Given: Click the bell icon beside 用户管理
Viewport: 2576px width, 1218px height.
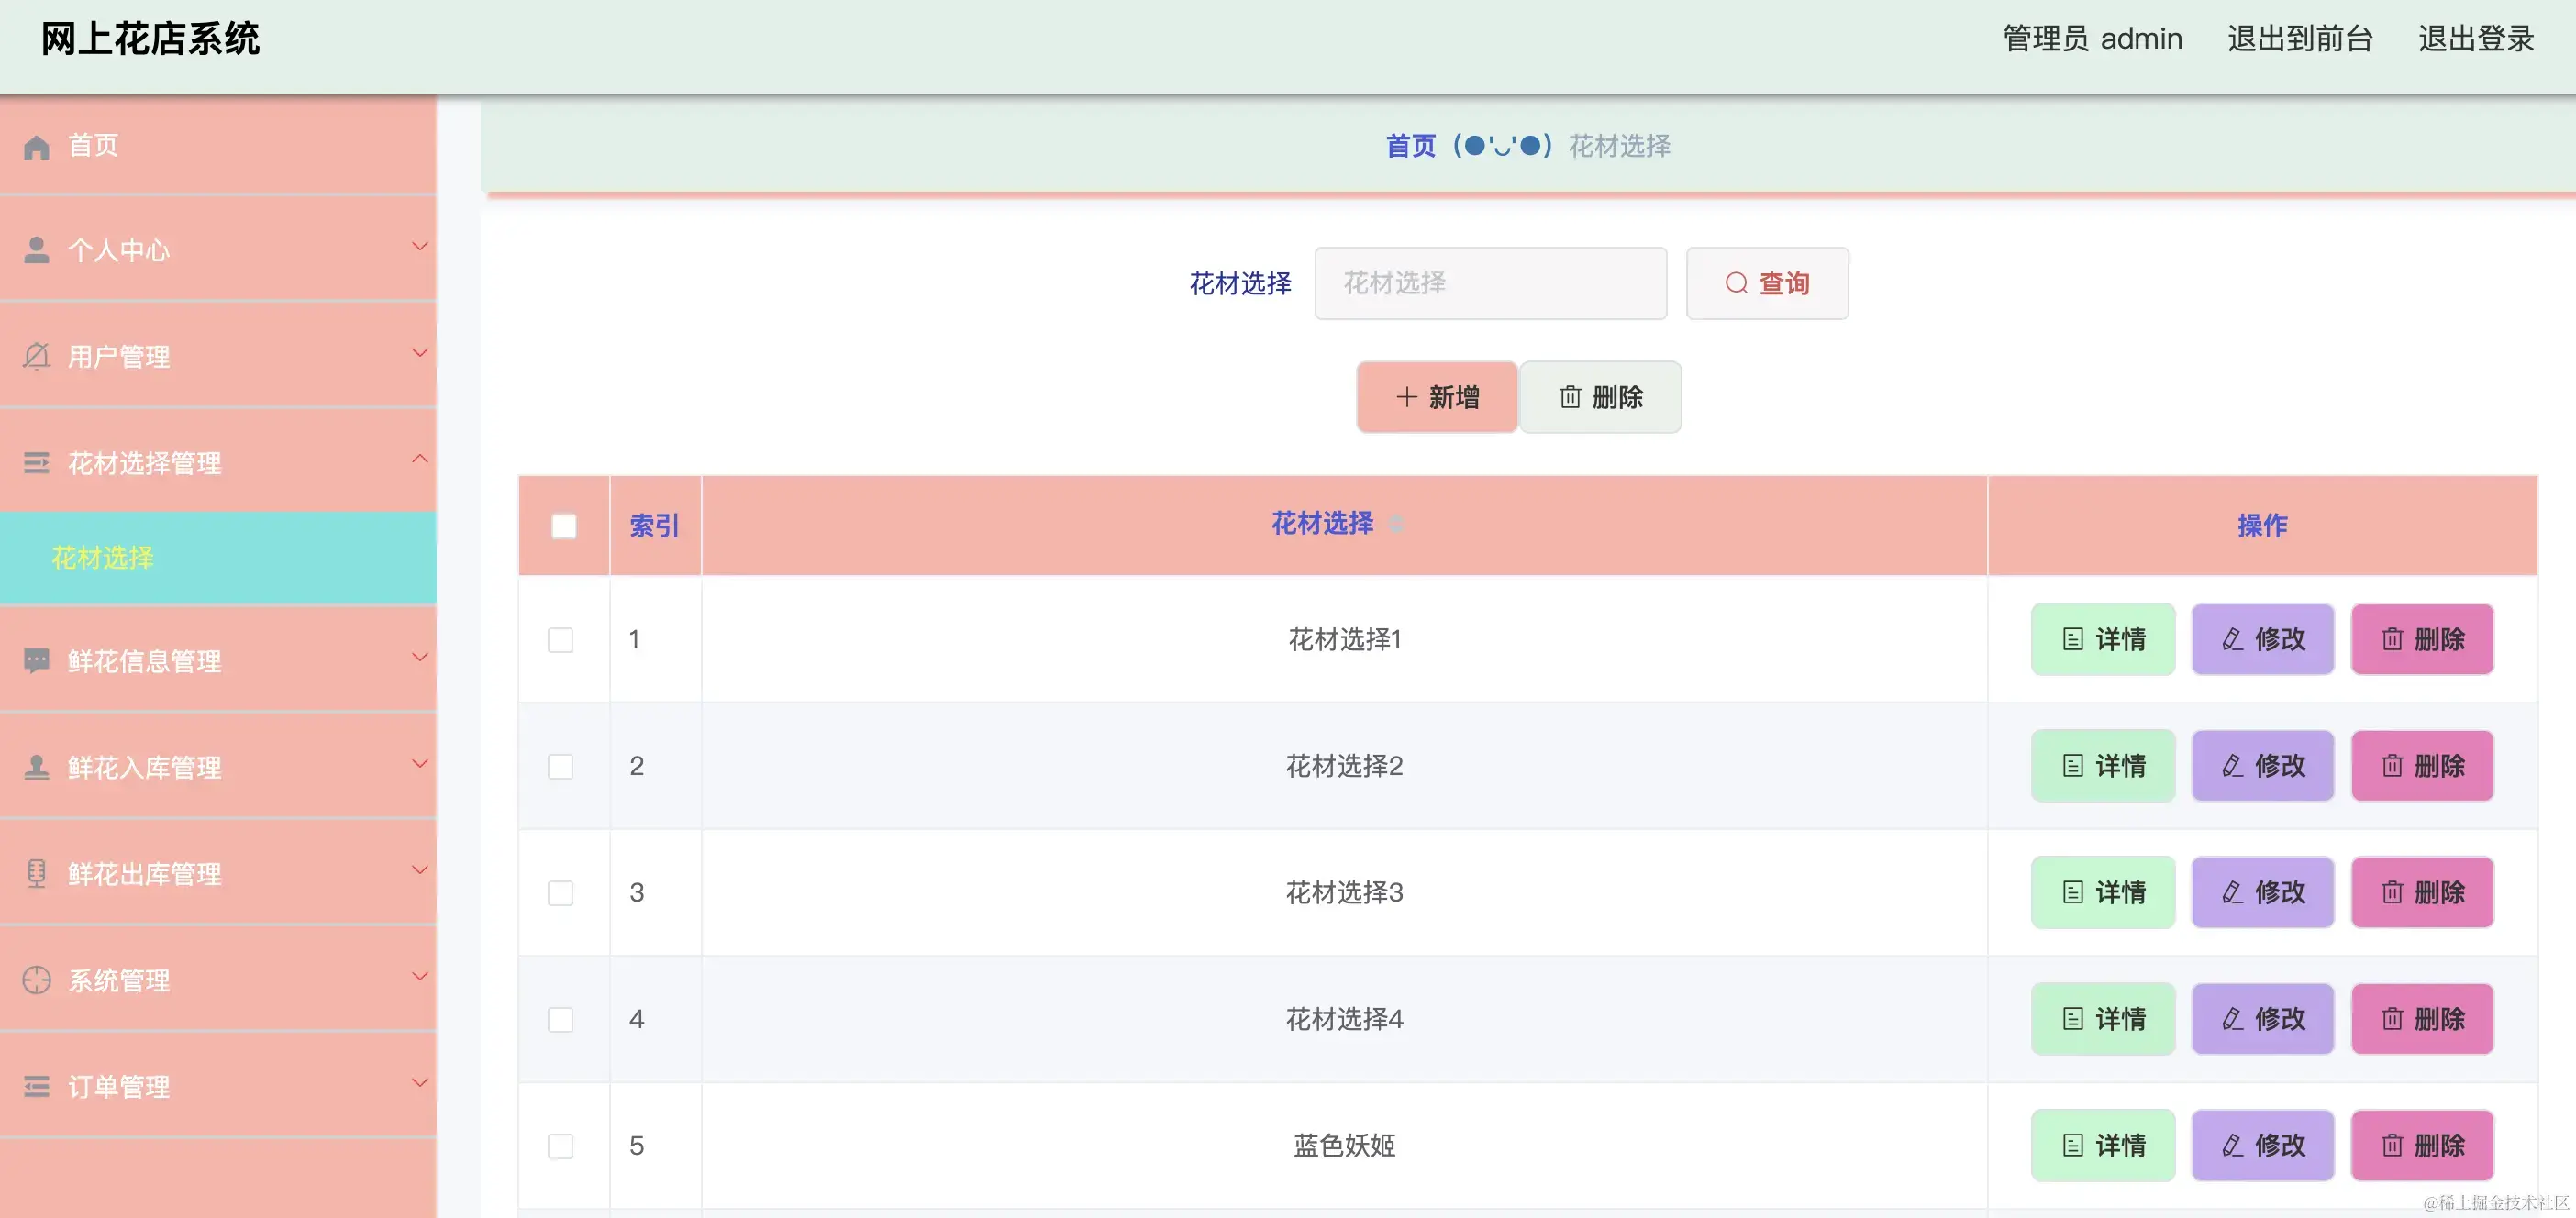Looking at the screenshot, I should click(37, 356).
